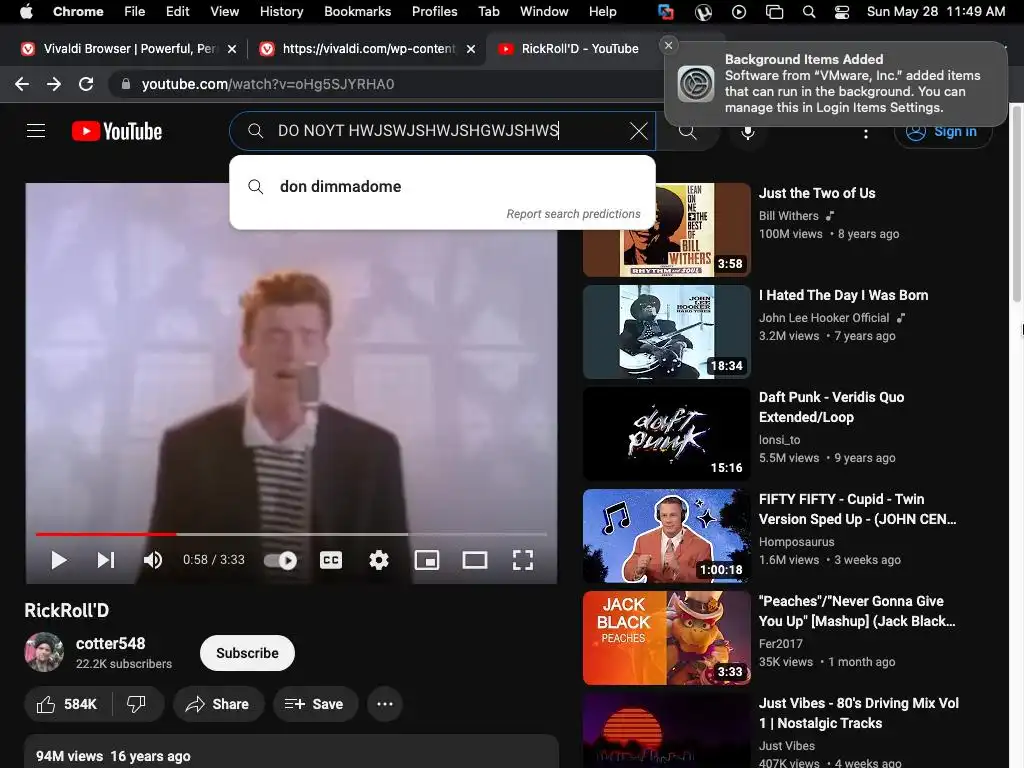Open the History menu
Image resolution: width=1024 pixels, height=768 pixels.
(x=281, y=12)
